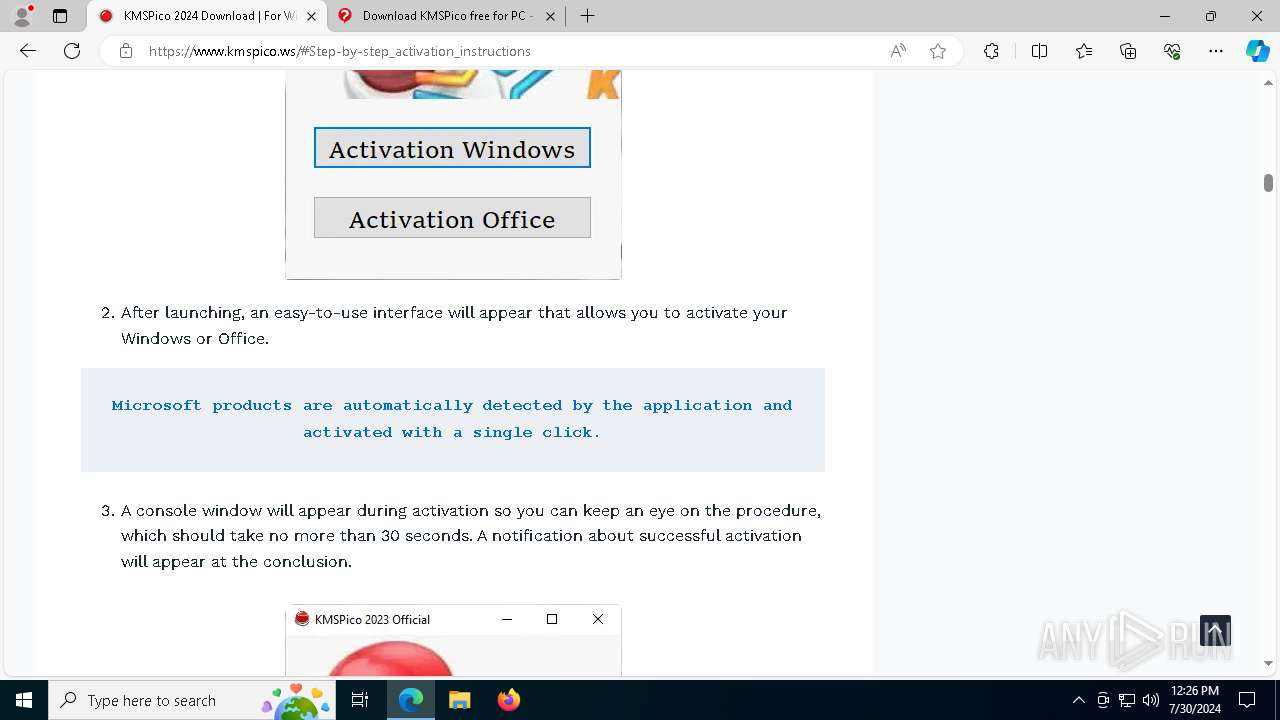Open the clock and date flyout
1280x720 pixels.
coord(1194,700)
